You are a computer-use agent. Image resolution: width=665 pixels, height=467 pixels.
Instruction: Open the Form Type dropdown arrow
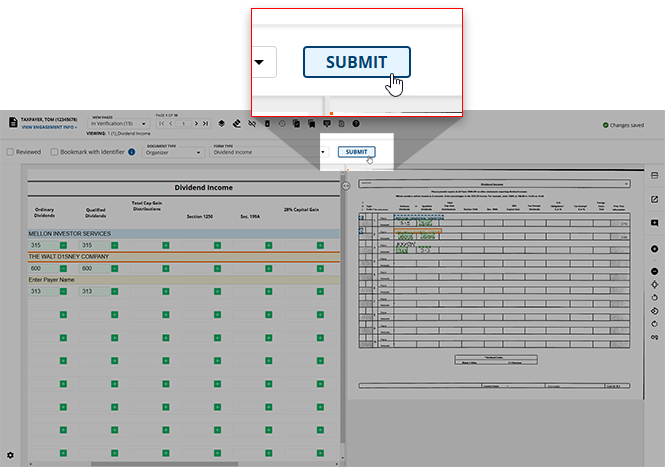[x=323, y=152]
